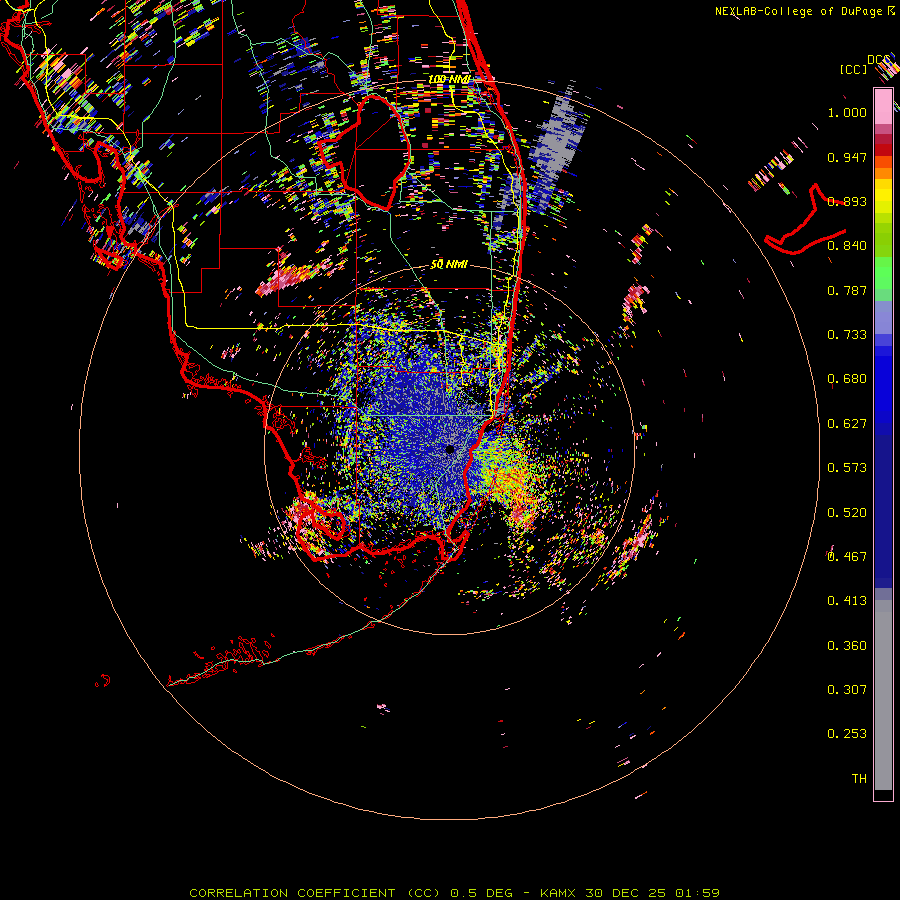The width and height of the screenshot is (900, 900).
Task: Pick the lavender band near 0.733
Action: 883,318
